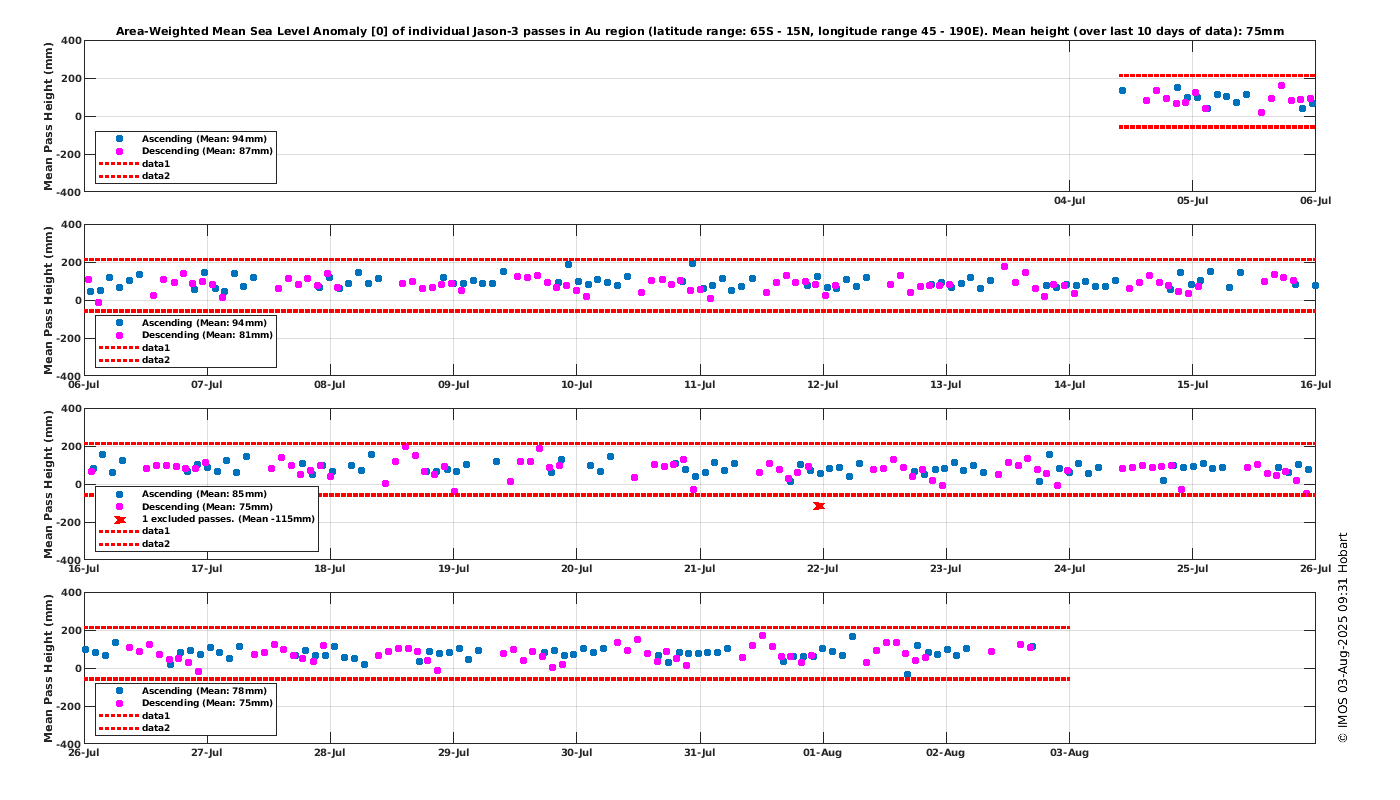Click the '11-Jul' date tick label
This screenshot has width=1400, height=800.
click(x=700, y=385)
